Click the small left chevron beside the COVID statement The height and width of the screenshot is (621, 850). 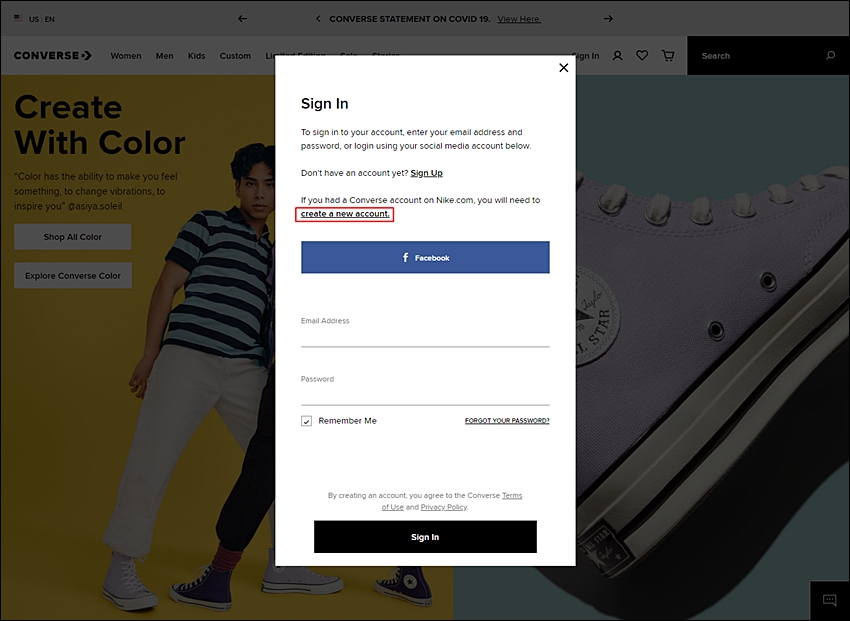click(318, 18)
